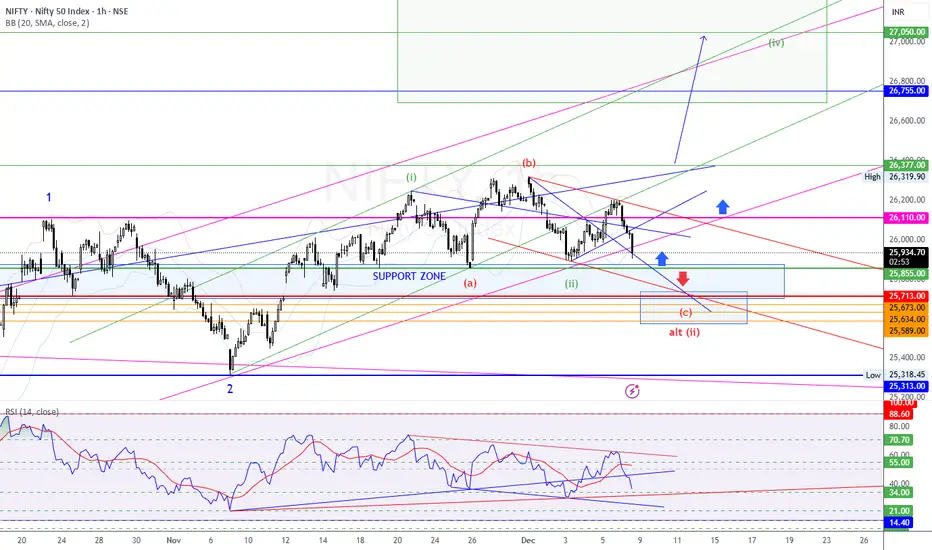Image resolution: width=932 pixels, height=550 pixels.
Task: Click the RSI 55.00 level tag
Action: tap(899, 463)
